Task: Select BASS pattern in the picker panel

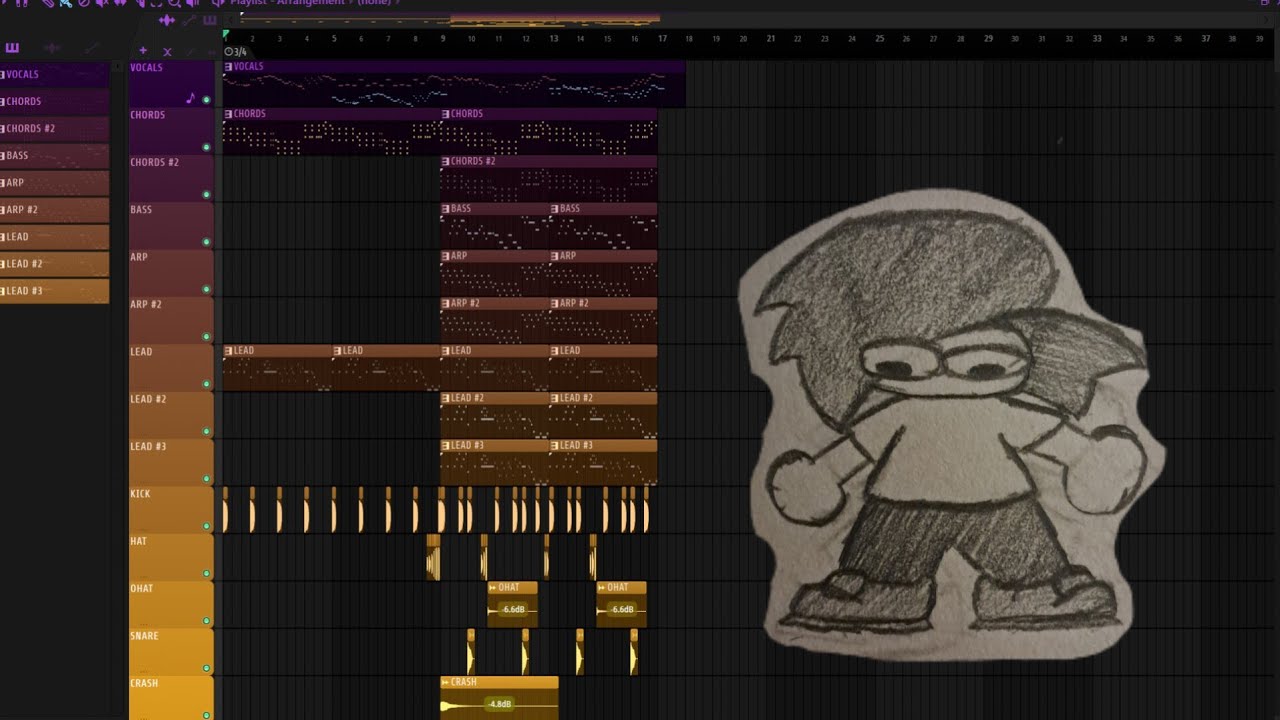Action: [54, 155]
